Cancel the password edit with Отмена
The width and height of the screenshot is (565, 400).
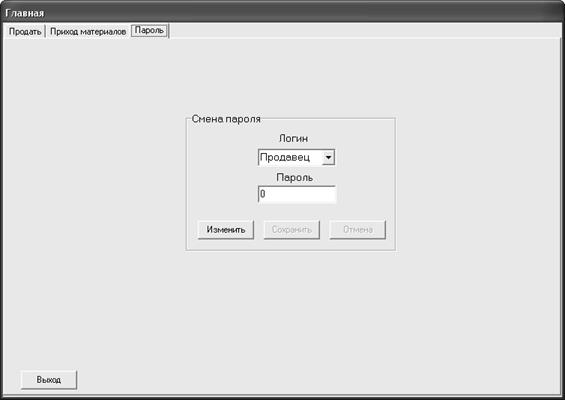tap(357, 230)
